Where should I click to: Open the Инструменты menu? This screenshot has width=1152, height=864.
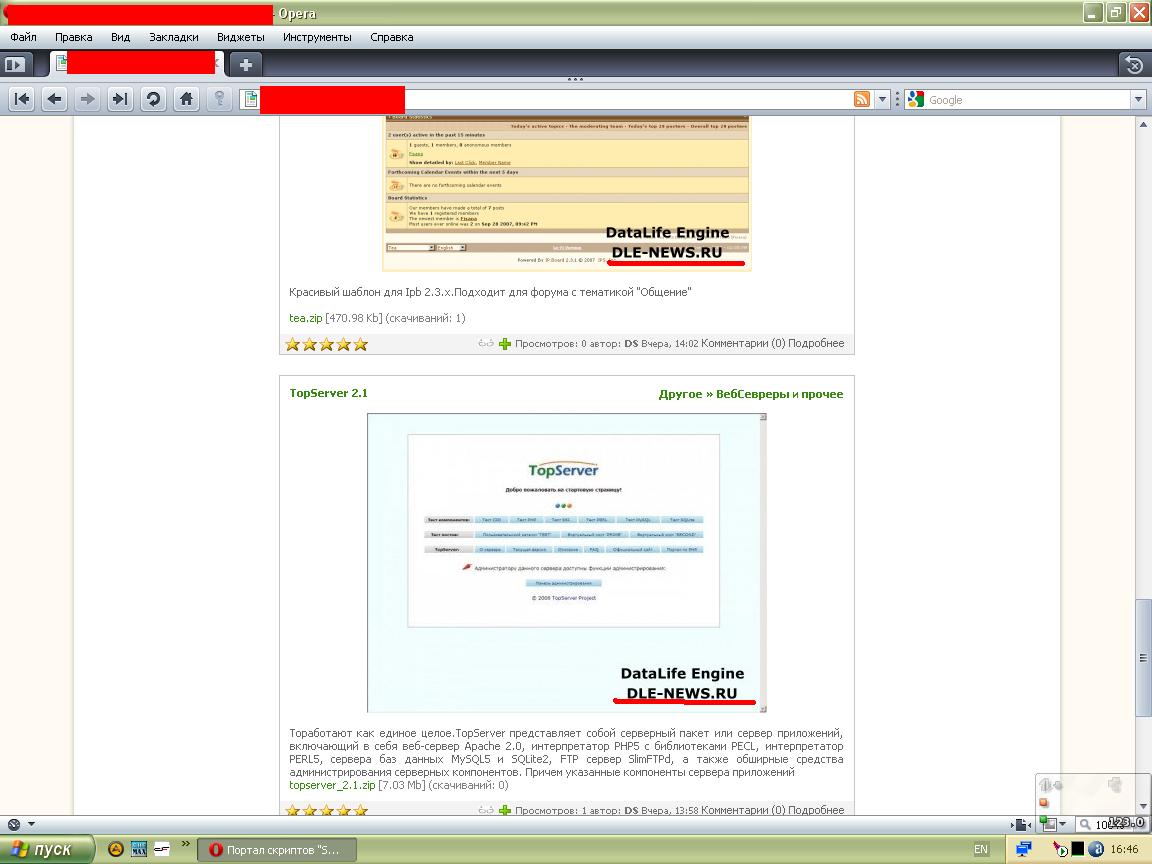click(x=317, y=37)
